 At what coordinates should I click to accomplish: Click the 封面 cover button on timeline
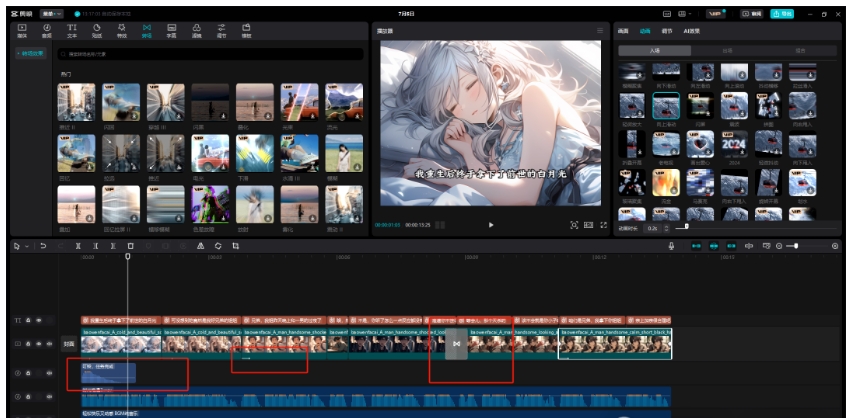point(69,344)
